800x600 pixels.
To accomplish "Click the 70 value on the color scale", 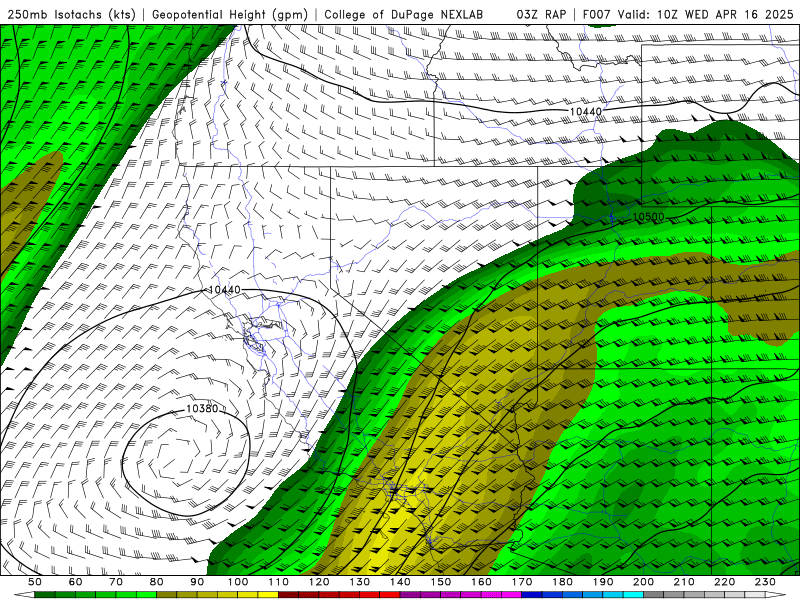I will [116, 582].
